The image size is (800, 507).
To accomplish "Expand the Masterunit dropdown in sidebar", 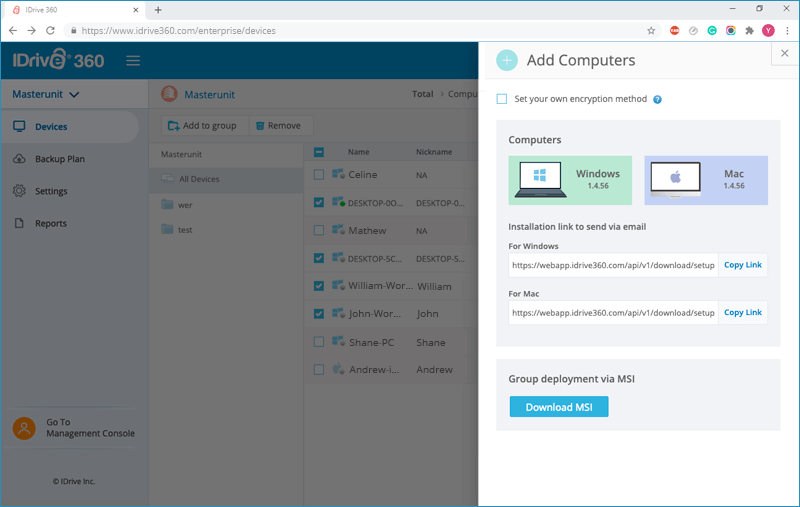I will tap(46, 94).
